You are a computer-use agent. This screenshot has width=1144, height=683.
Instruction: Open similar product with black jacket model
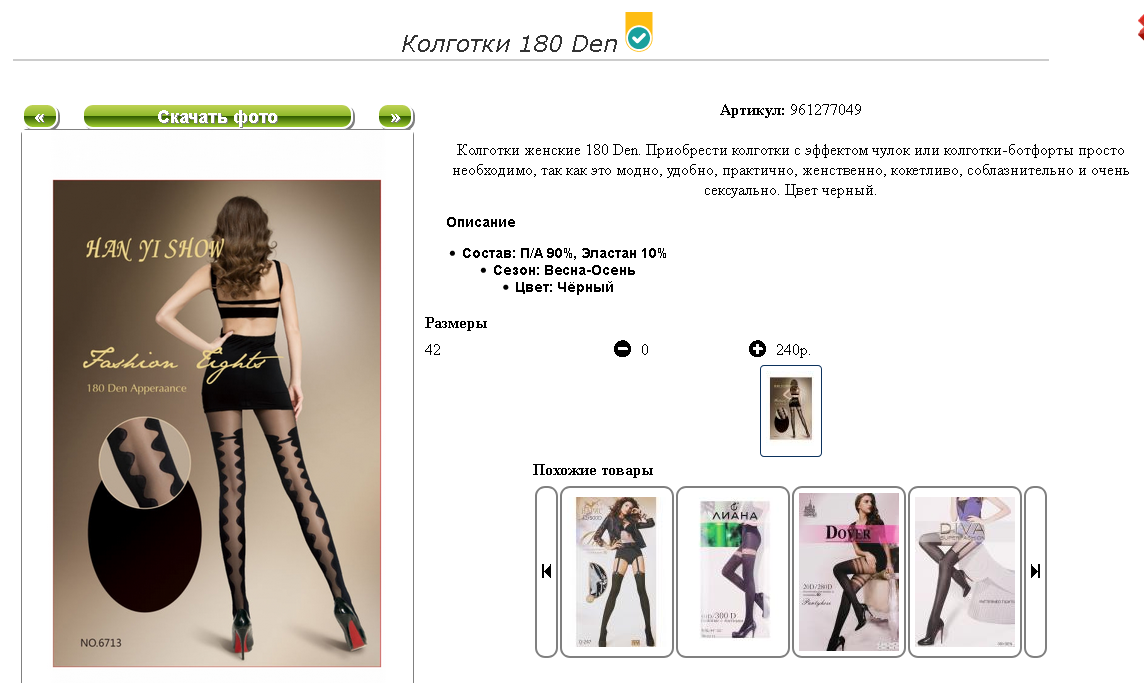pos(617,571)
